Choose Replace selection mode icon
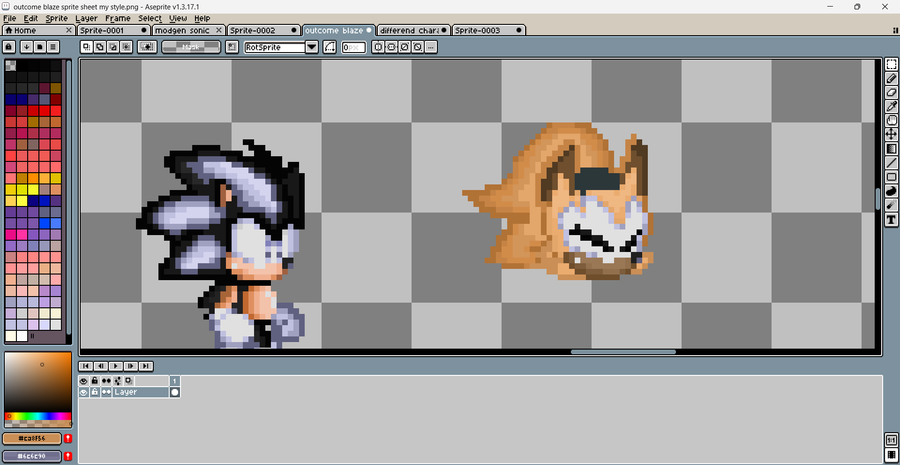Viewport: 900px width, 465px height. [87, 47]
